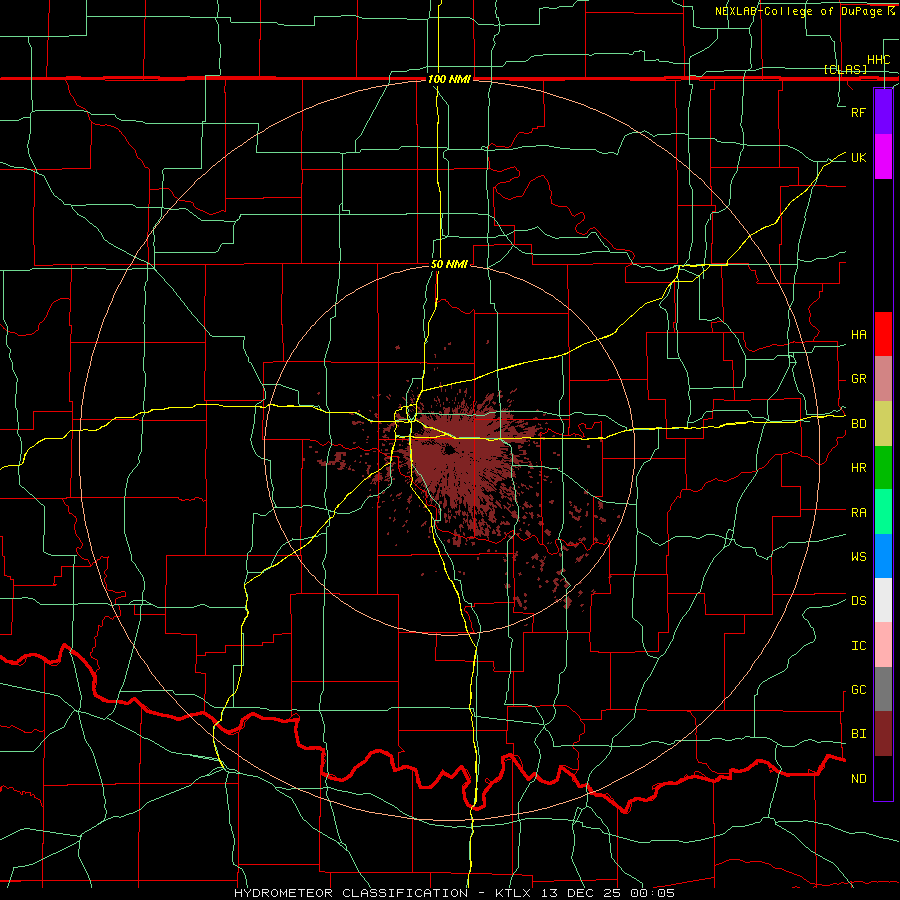Click the 13 DEC 25 date stamp
Viewport: 900px width, 900px height.
pyautogui.click(x=583, y=893)
